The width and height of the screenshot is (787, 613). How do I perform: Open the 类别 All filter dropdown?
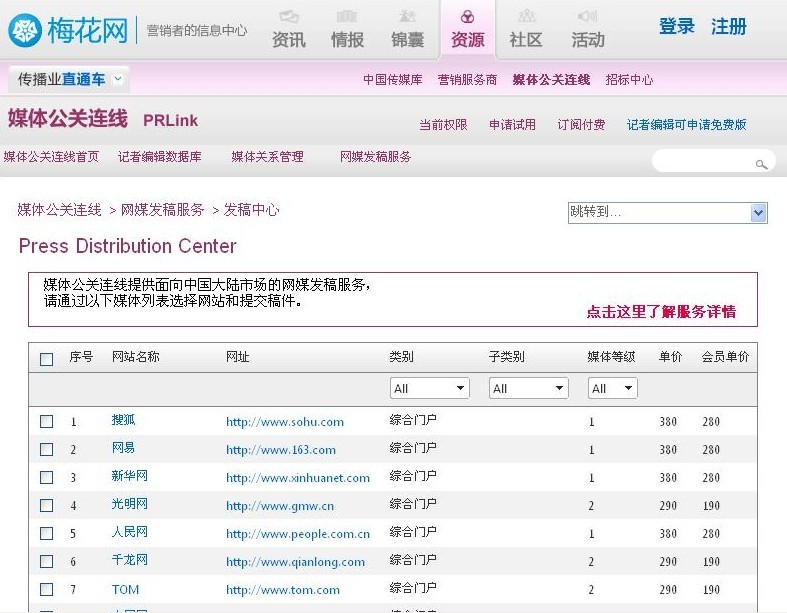point(430,388)
